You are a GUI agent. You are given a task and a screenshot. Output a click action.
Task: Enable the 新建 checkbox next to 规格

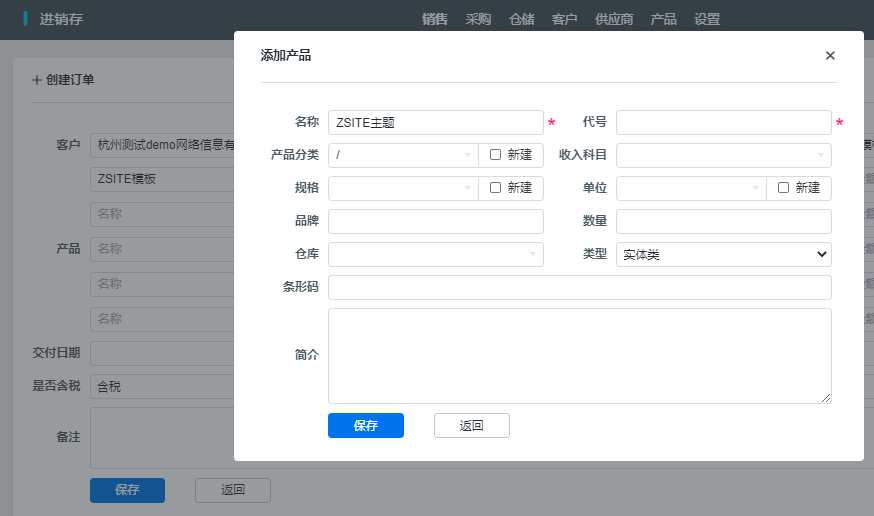point(495,188)
